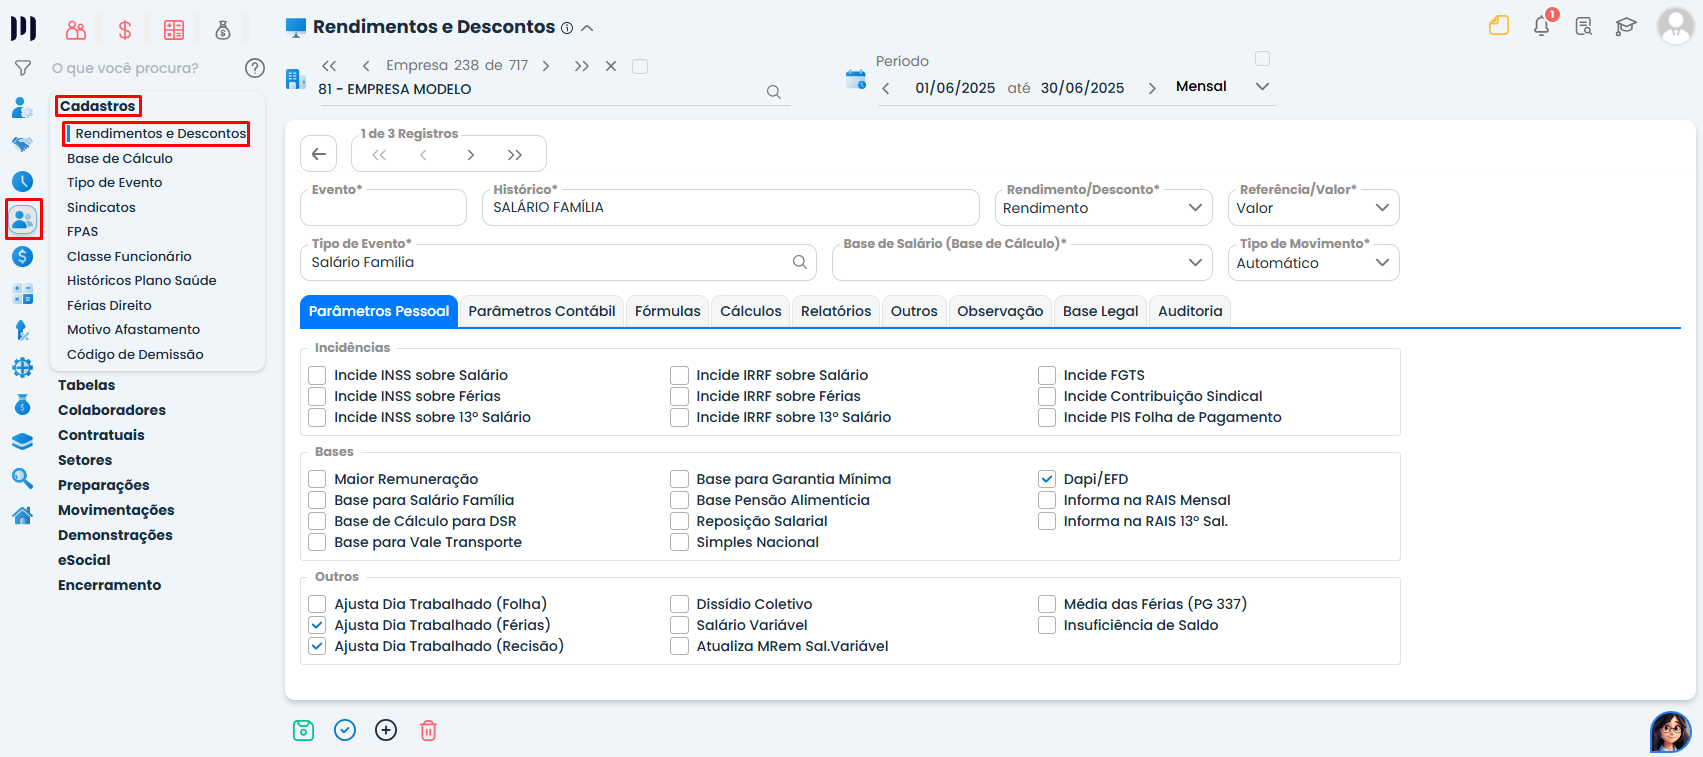Click the help question mark icon
This screenshot has height=757, width=1703.
[x=255, y=68]
